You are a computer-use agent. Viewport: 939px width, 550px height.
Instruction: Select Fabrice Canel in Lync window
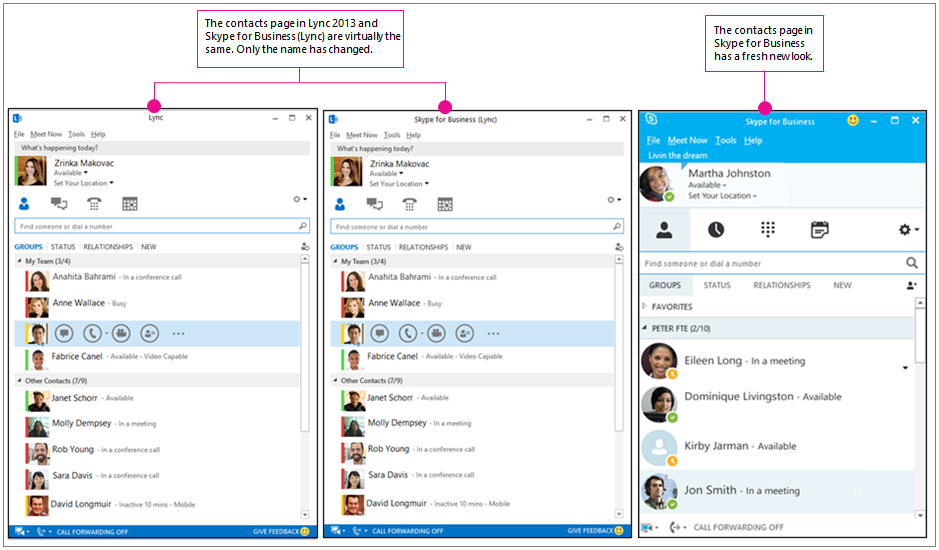pos(157,359)
